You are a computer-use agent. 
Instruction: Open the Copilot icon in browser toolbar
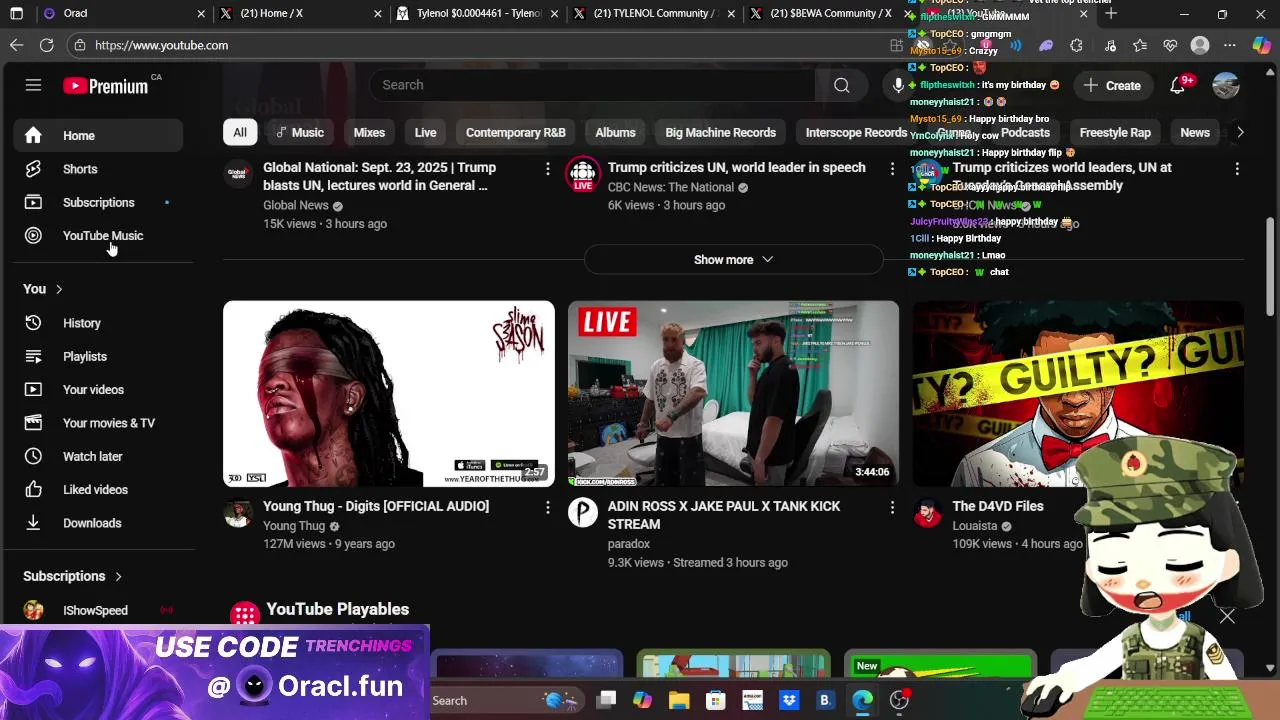[1262, 45]
